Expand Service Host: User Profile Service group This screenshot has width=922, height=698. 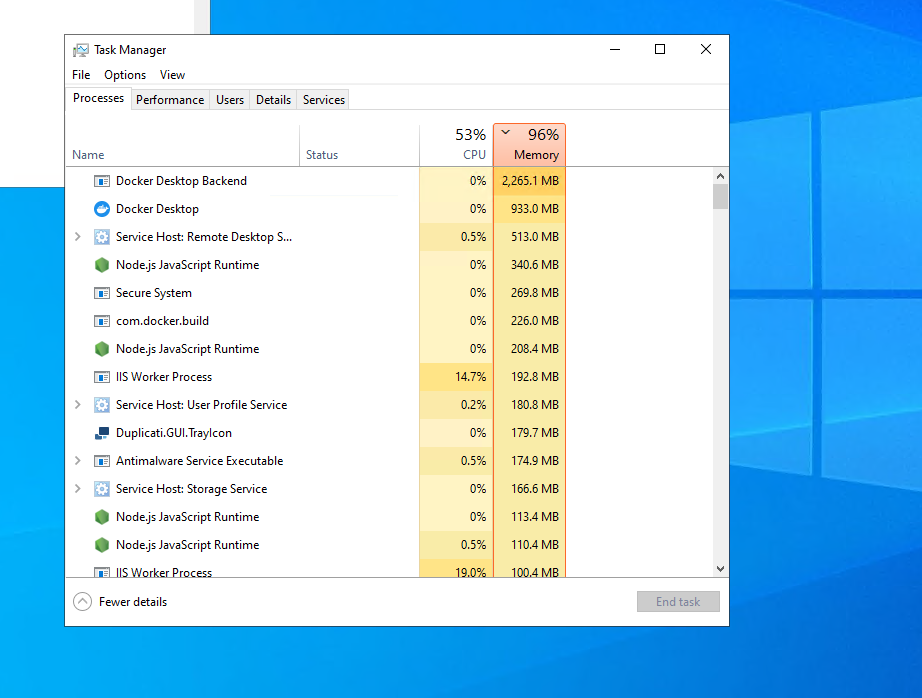[x=78, y=405]
